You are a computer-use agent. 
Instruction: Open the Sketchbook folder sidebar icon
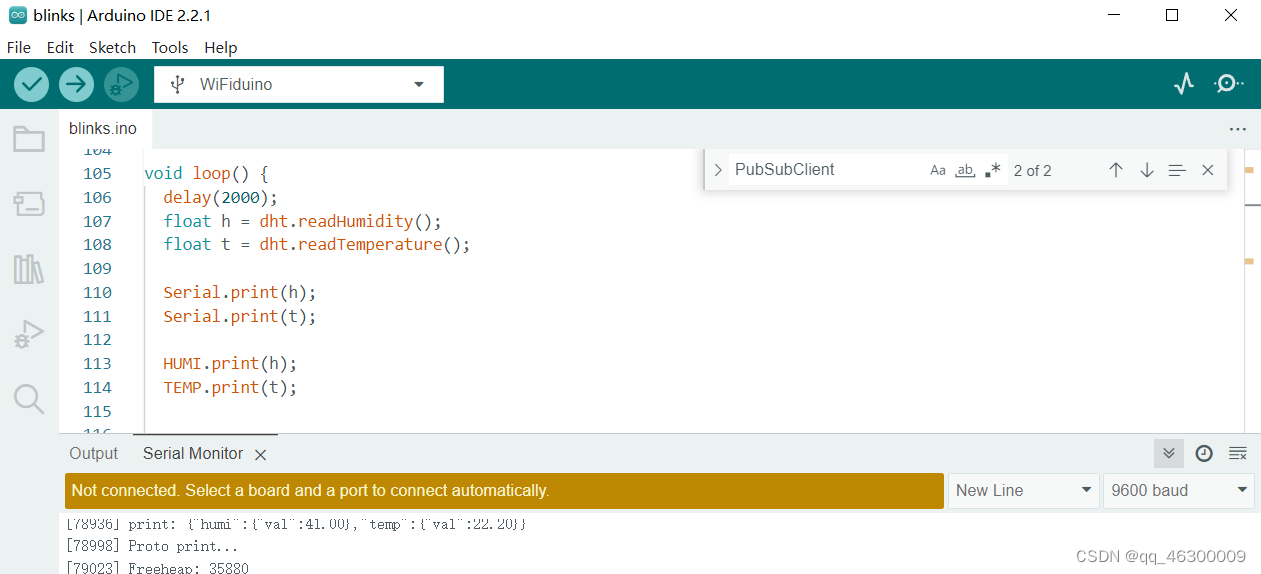tap(29, 139)
